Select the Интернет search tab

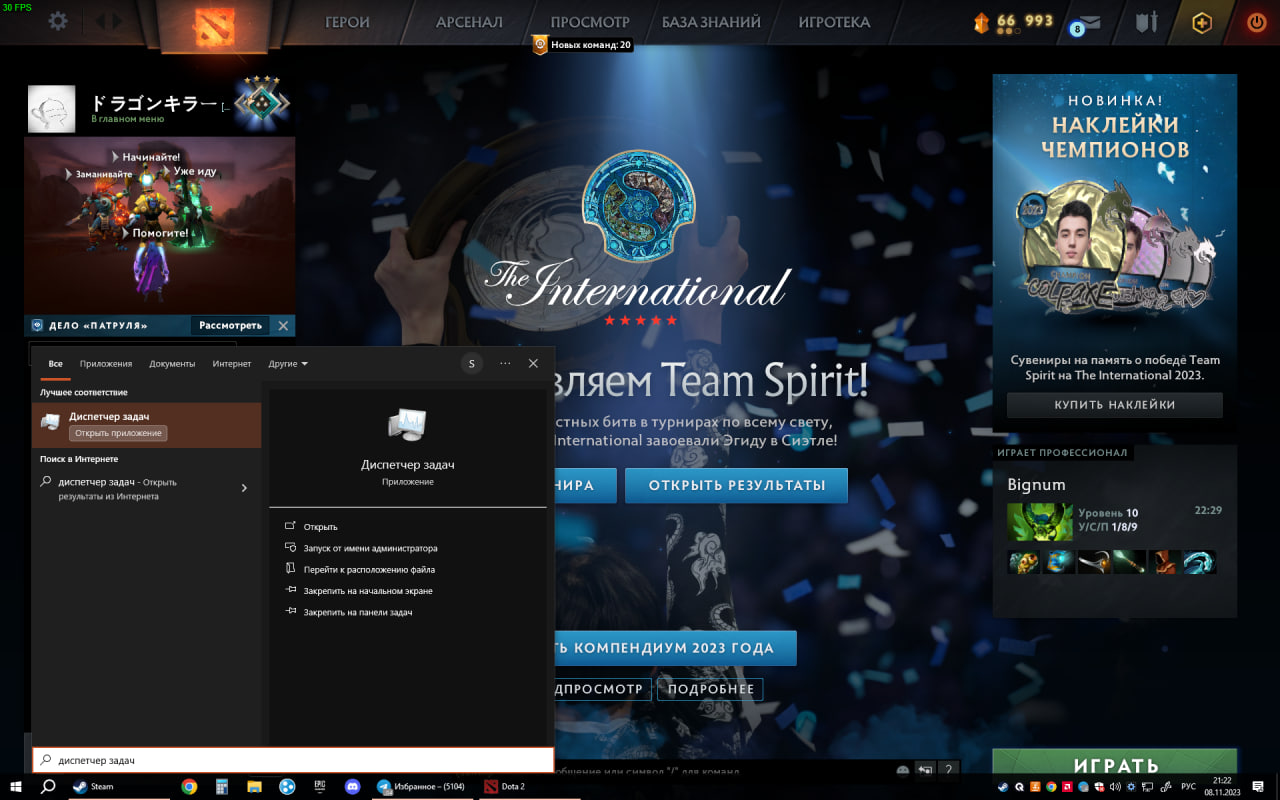[x=232, y=364]
